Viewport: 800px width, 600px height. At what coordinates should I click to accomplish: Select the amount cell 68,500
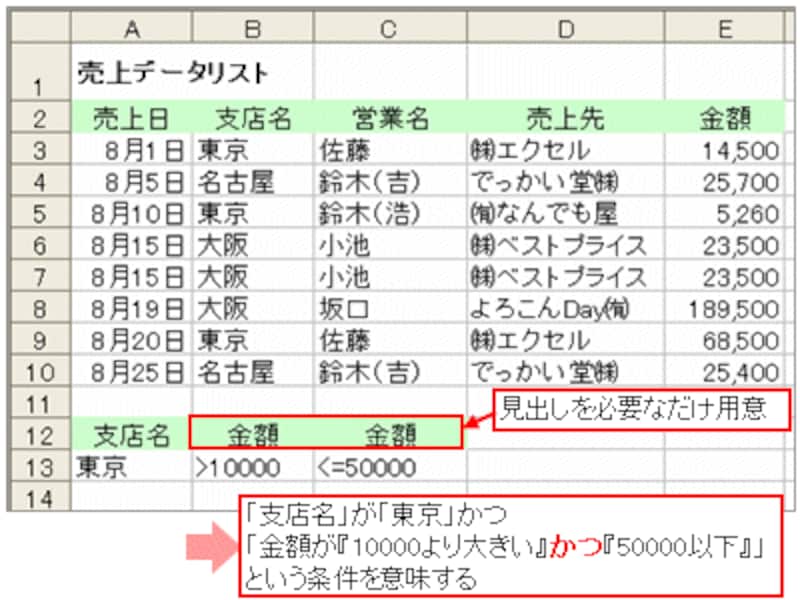click(x=724, y=339)
